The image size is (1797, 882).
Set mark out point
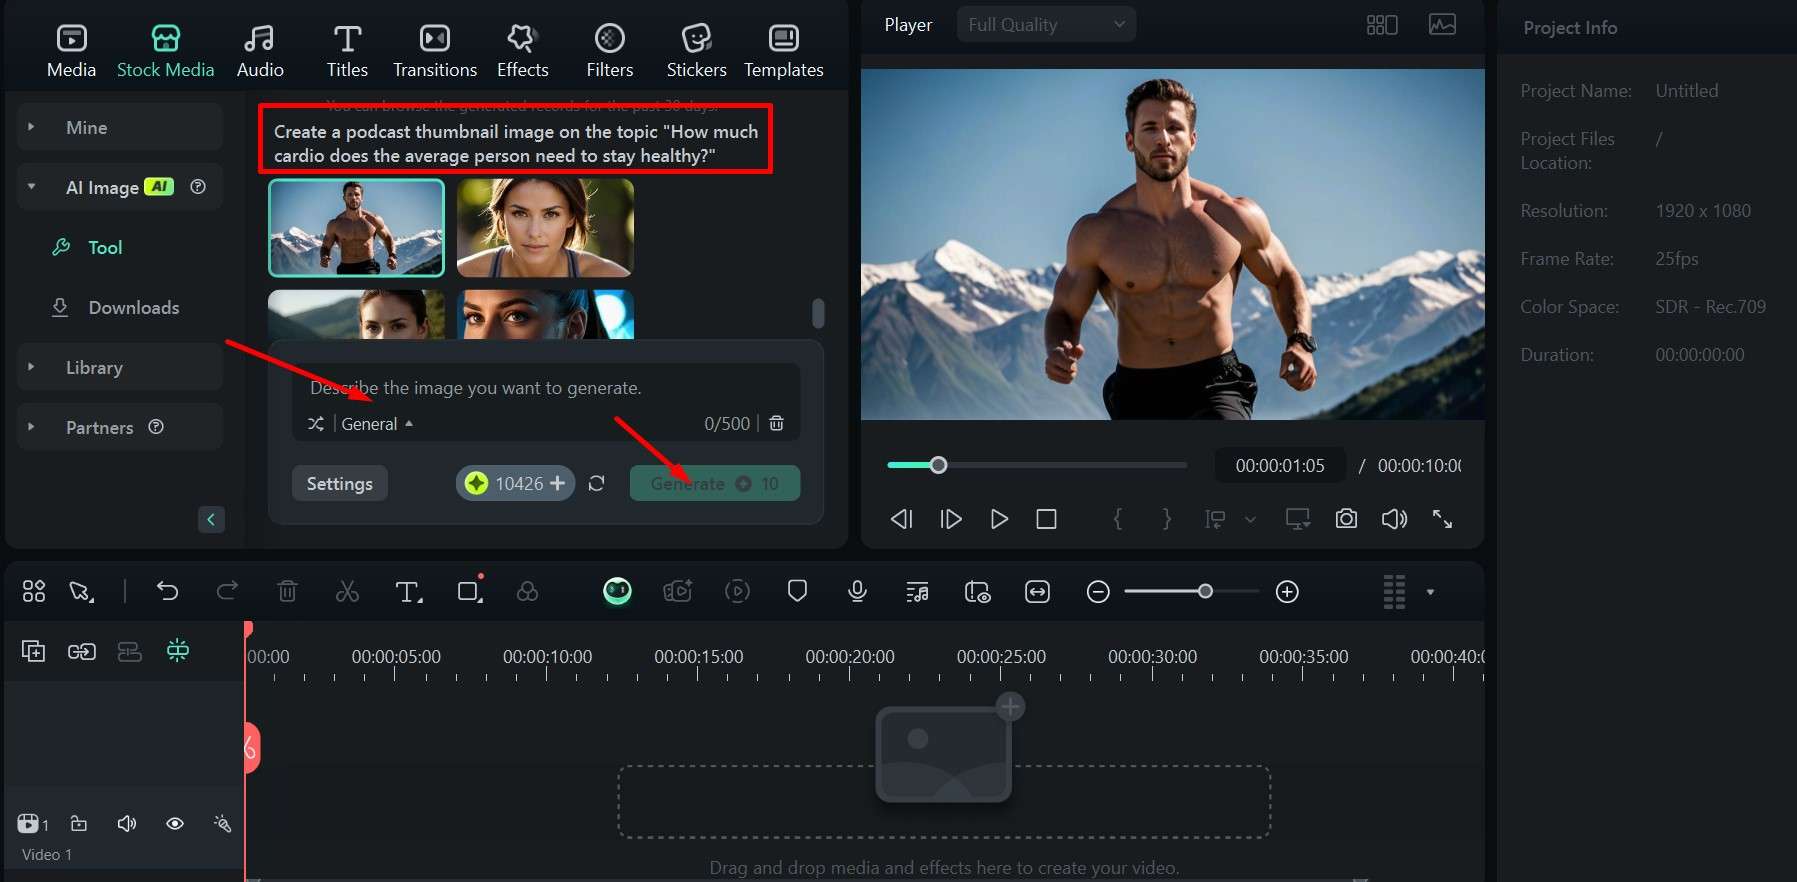(x=1166, y=519)
